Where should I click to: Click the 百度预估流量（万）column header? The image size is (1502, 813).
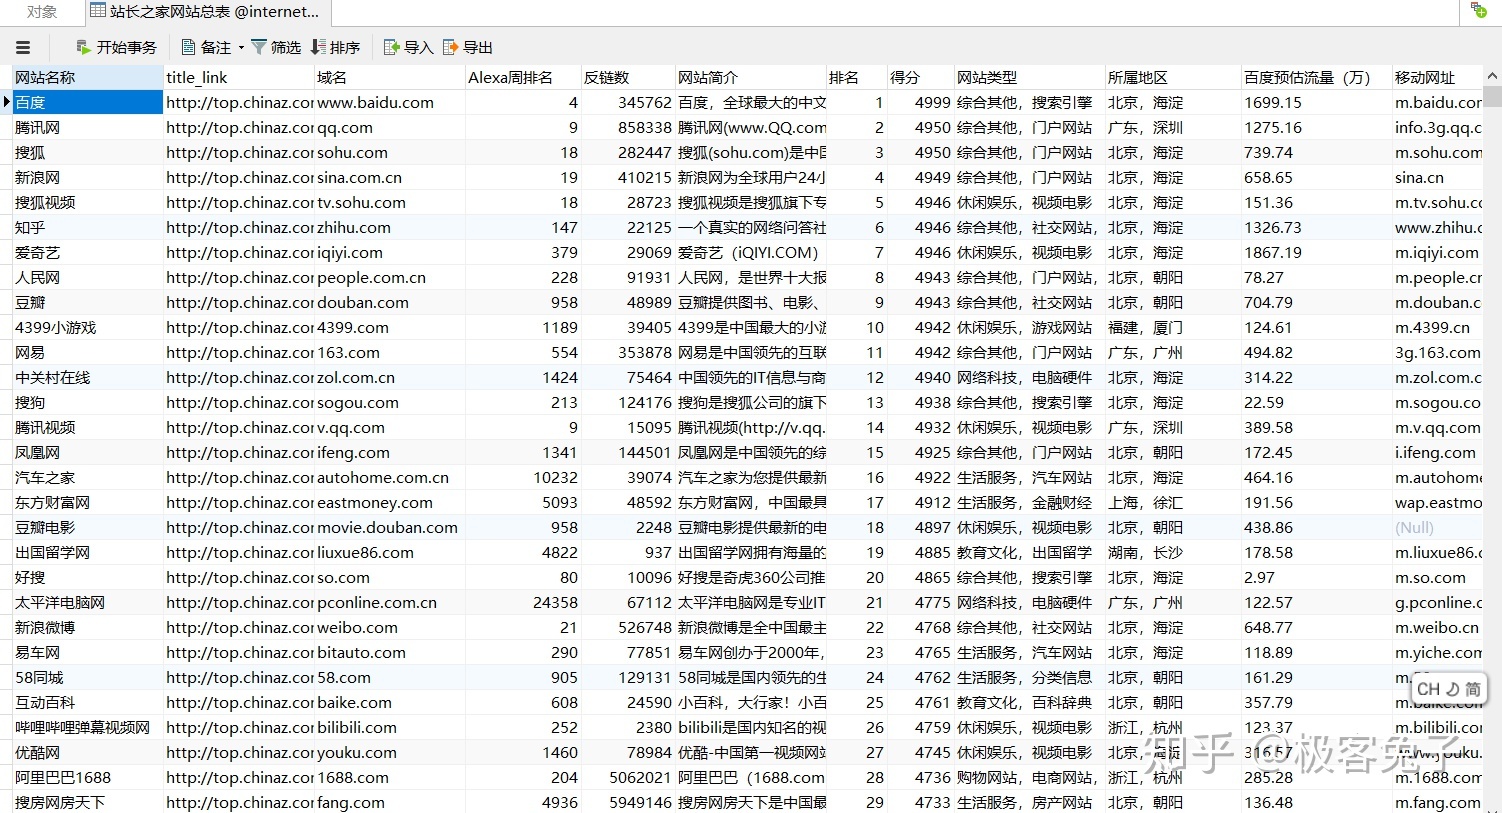[1316, 77]
